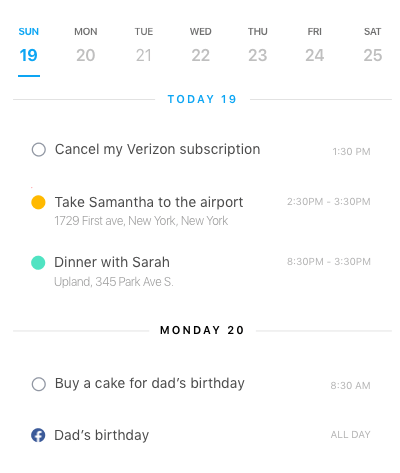Click the 1729 First ave address

coord(141,221)
